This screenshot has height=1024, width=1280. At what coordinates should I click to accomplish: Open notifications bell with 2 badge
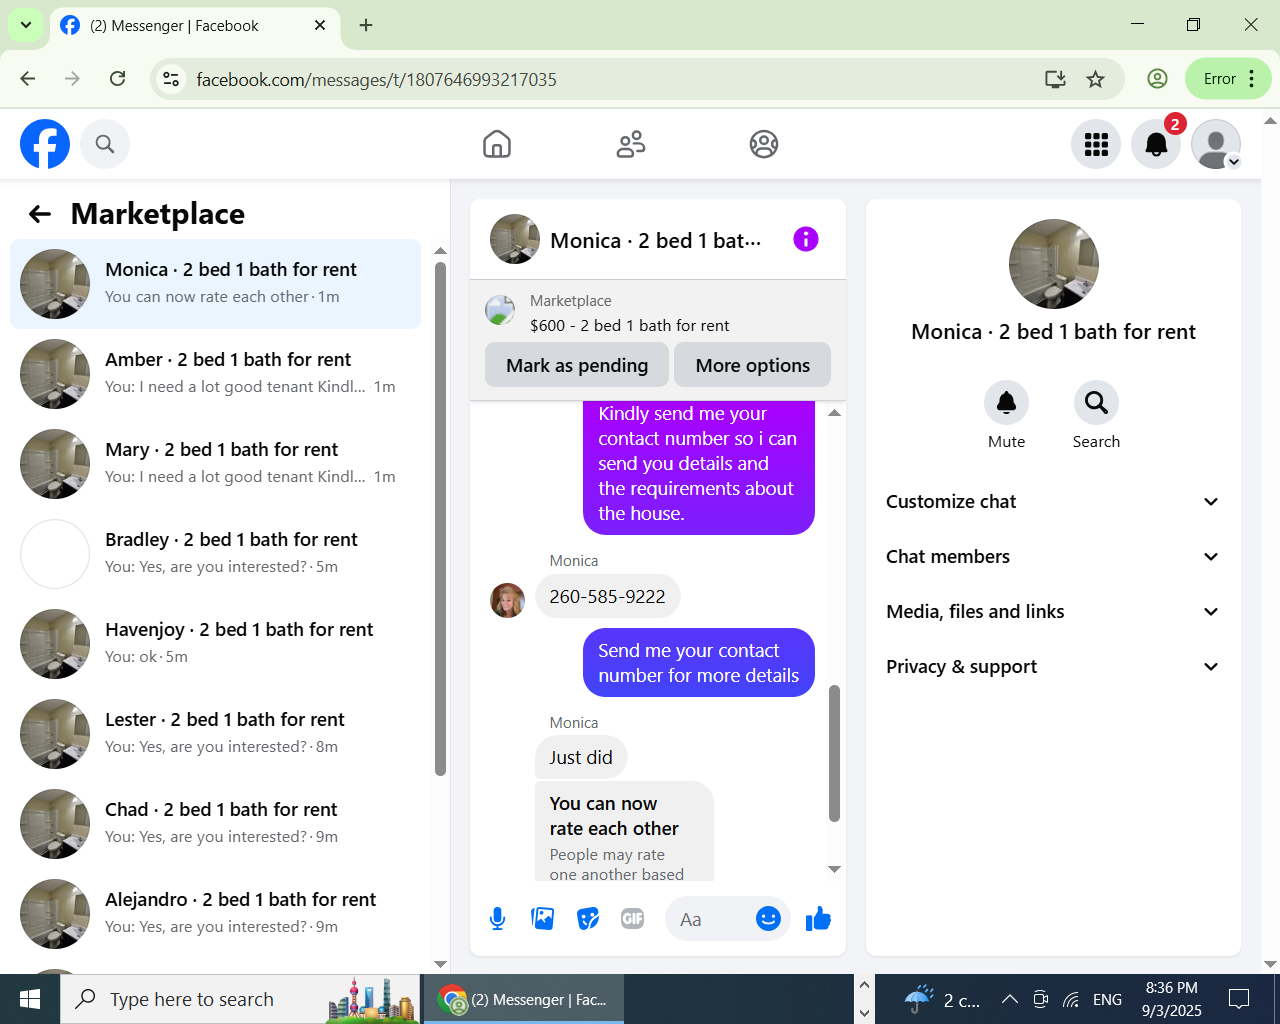click(x=1156, y=144)
